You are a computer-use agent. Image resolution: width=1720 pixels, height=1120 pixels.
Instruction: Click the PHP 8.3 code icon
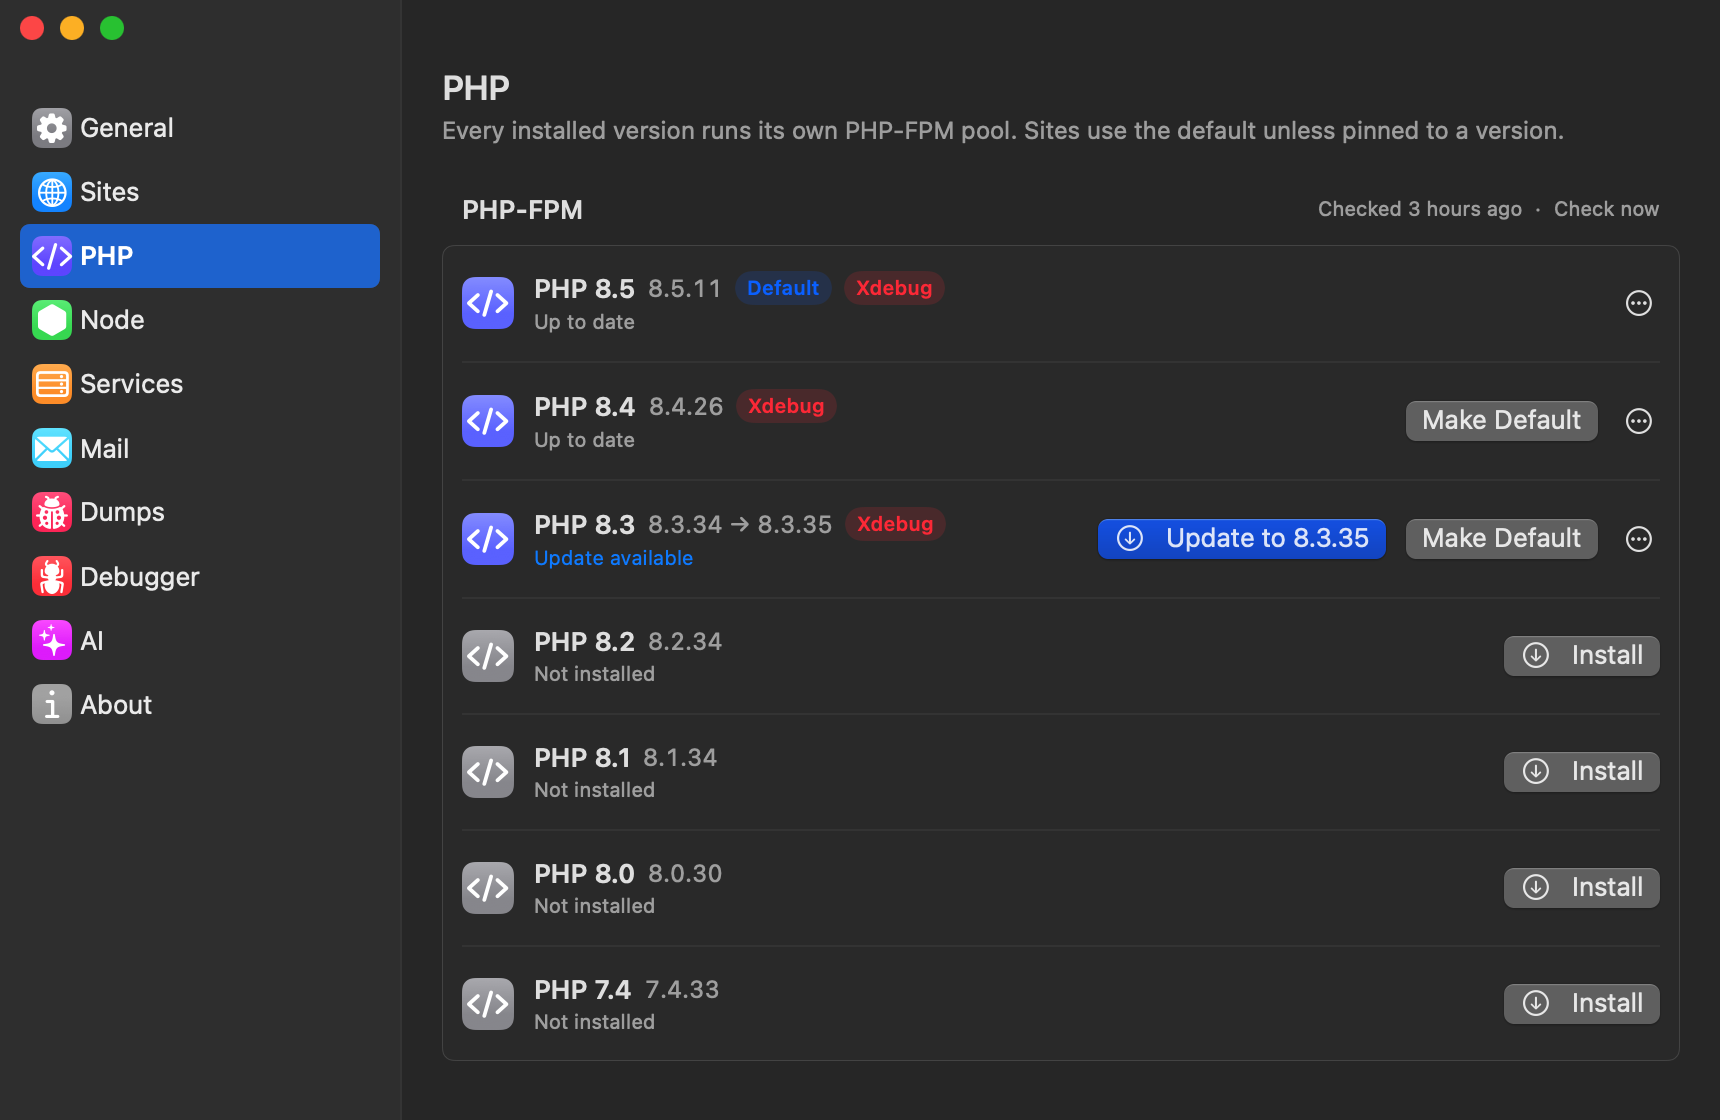click(488, 539)
